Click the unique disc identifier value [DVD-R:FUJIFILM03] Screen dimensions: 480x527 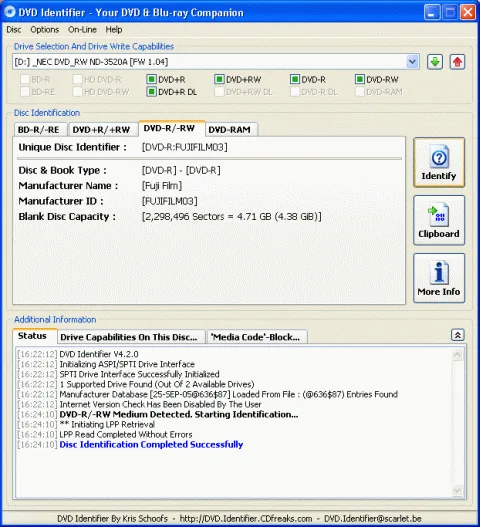[185, 147]
